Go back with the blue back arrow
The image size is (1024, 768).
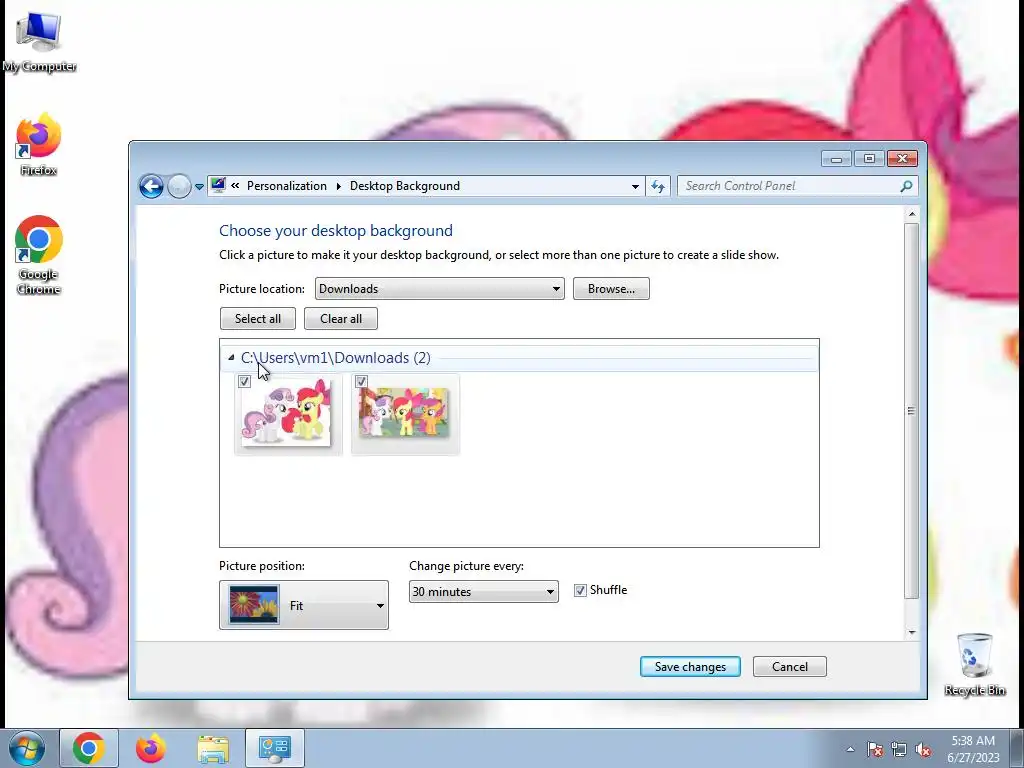151,186
